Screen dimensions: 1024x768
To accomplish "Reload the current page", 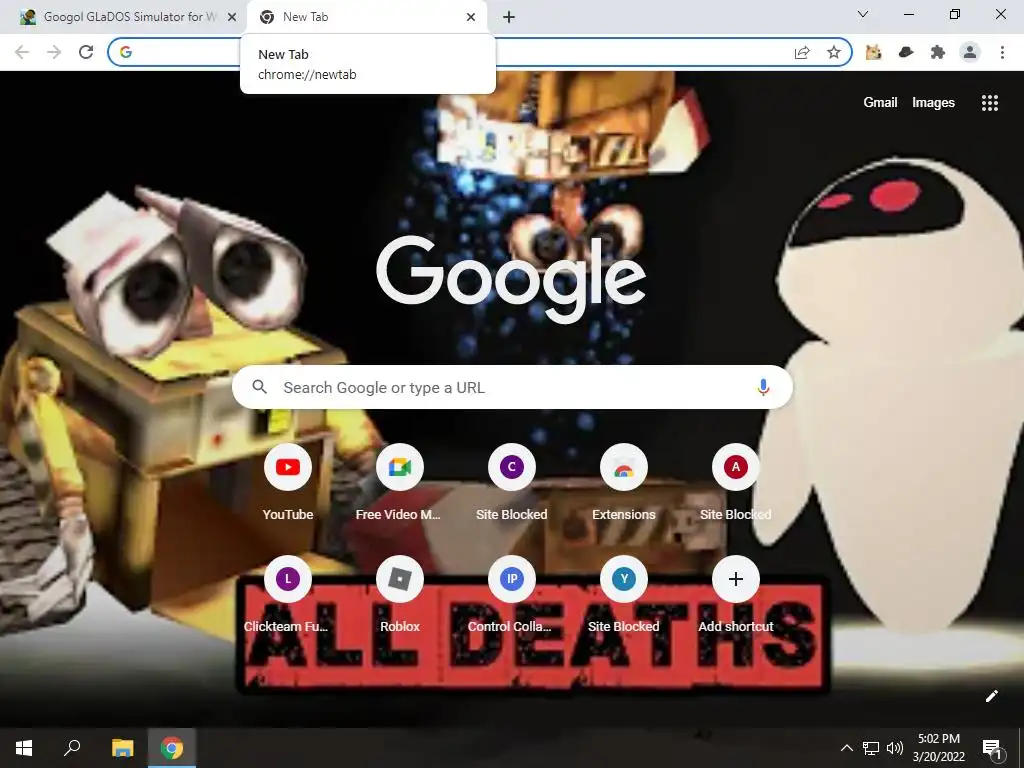I will tap(86, 52).
